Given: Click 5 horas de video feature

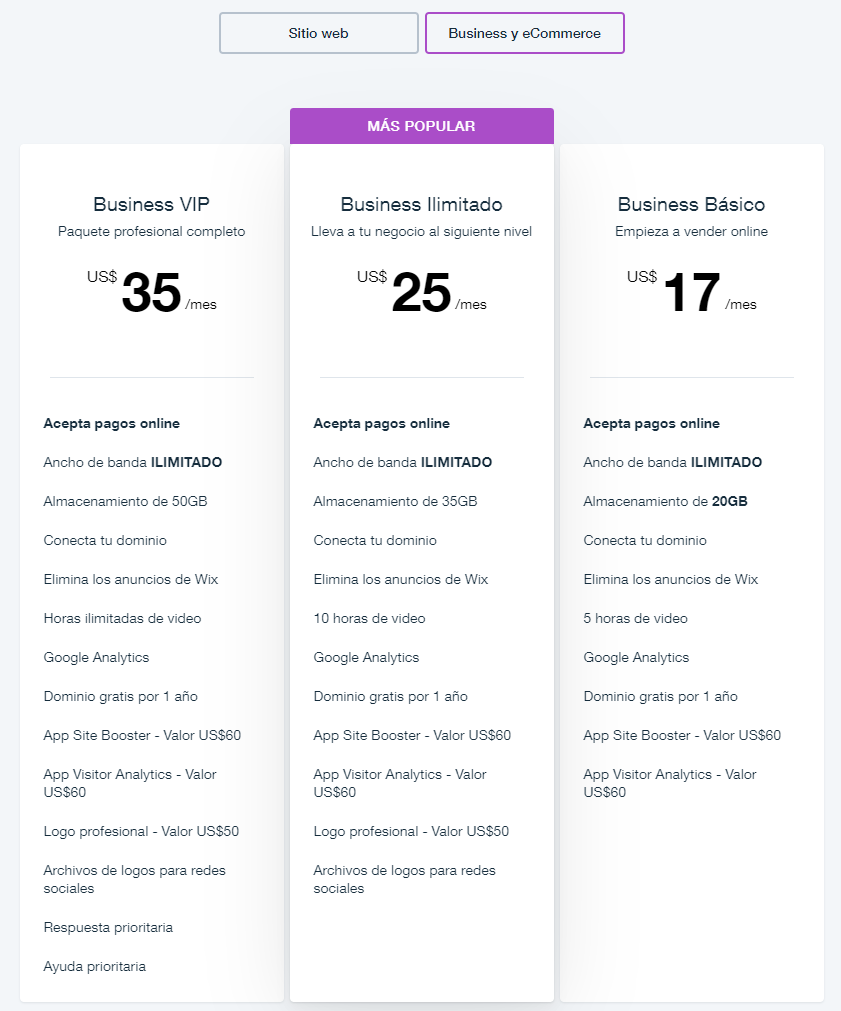Looking at the screenshot, I should coord(635,618).
